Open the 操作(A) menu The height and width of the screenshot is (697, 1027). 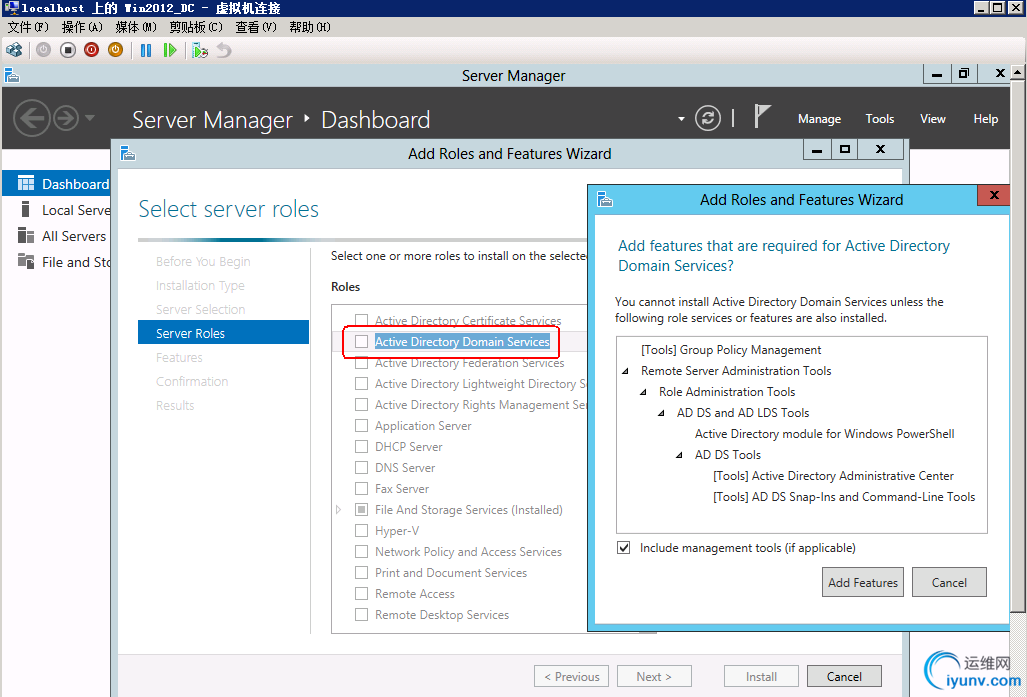pos(82,28)
